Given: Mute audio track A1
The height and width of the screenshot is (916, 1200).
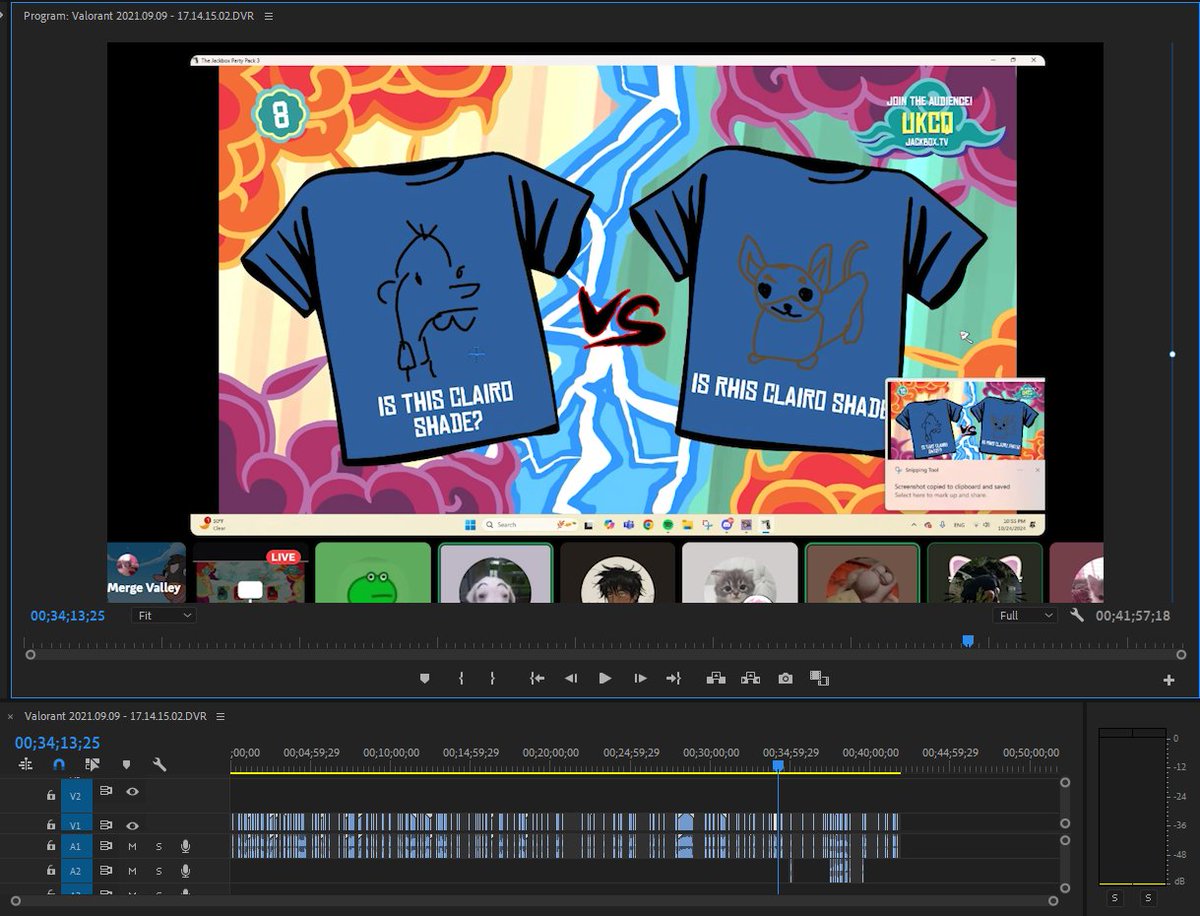Looking at the screenshot, I should 132,846.
